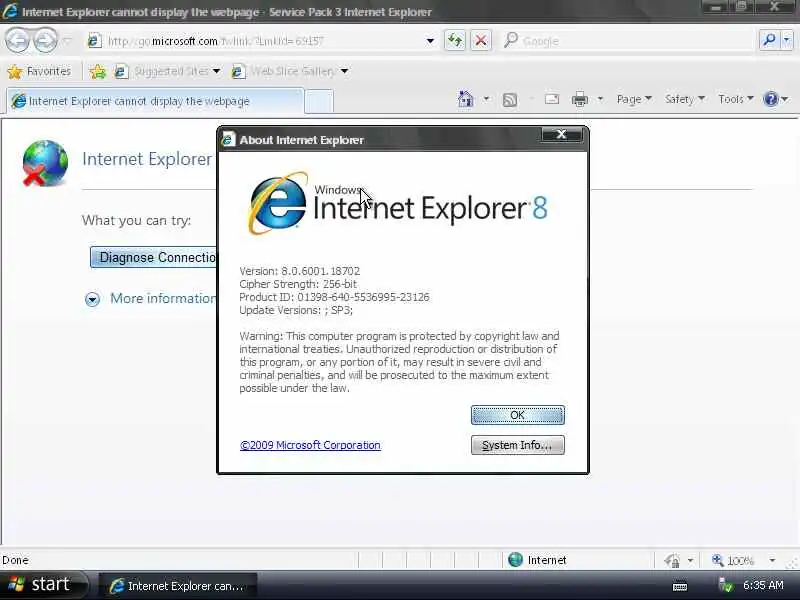This screenshot has width=800, height=600.
Task: Click the Home page icon
Action: 465,99
